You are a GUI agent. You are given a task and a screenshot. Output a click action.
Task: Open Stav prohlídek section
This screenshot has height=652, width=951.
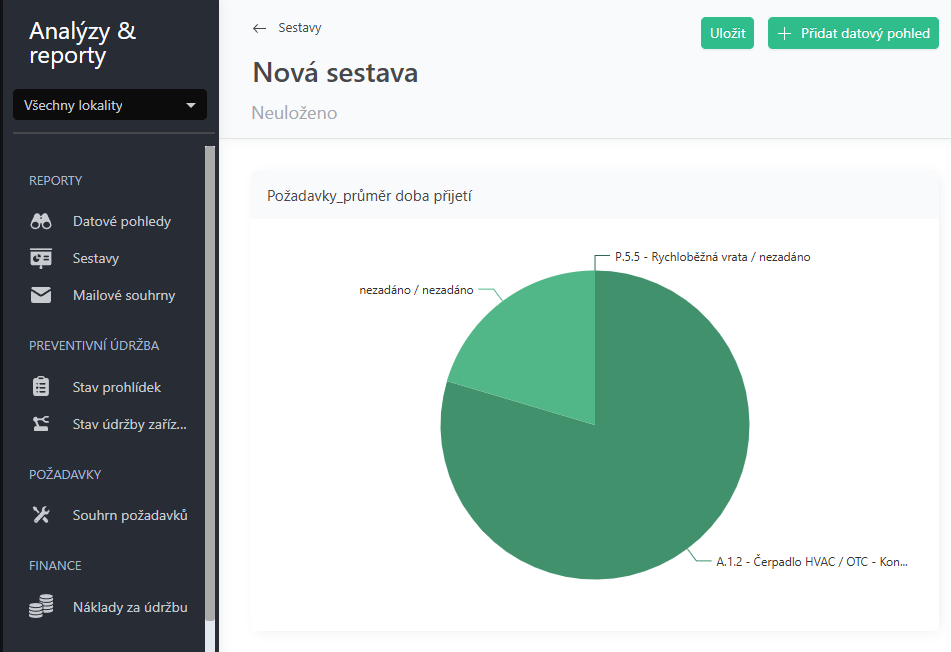tap(116, 387)
